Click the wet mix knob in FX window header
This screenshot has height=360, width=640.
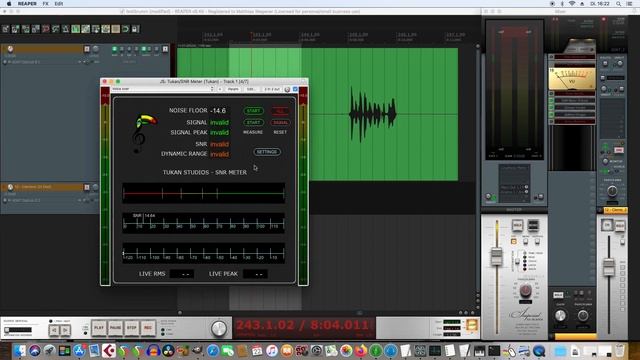tap(287, 89)
